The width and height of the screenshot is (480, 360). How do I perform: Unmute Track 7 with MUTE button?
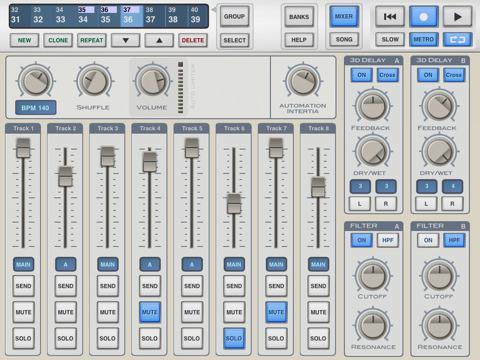click(x=276, y=312)
